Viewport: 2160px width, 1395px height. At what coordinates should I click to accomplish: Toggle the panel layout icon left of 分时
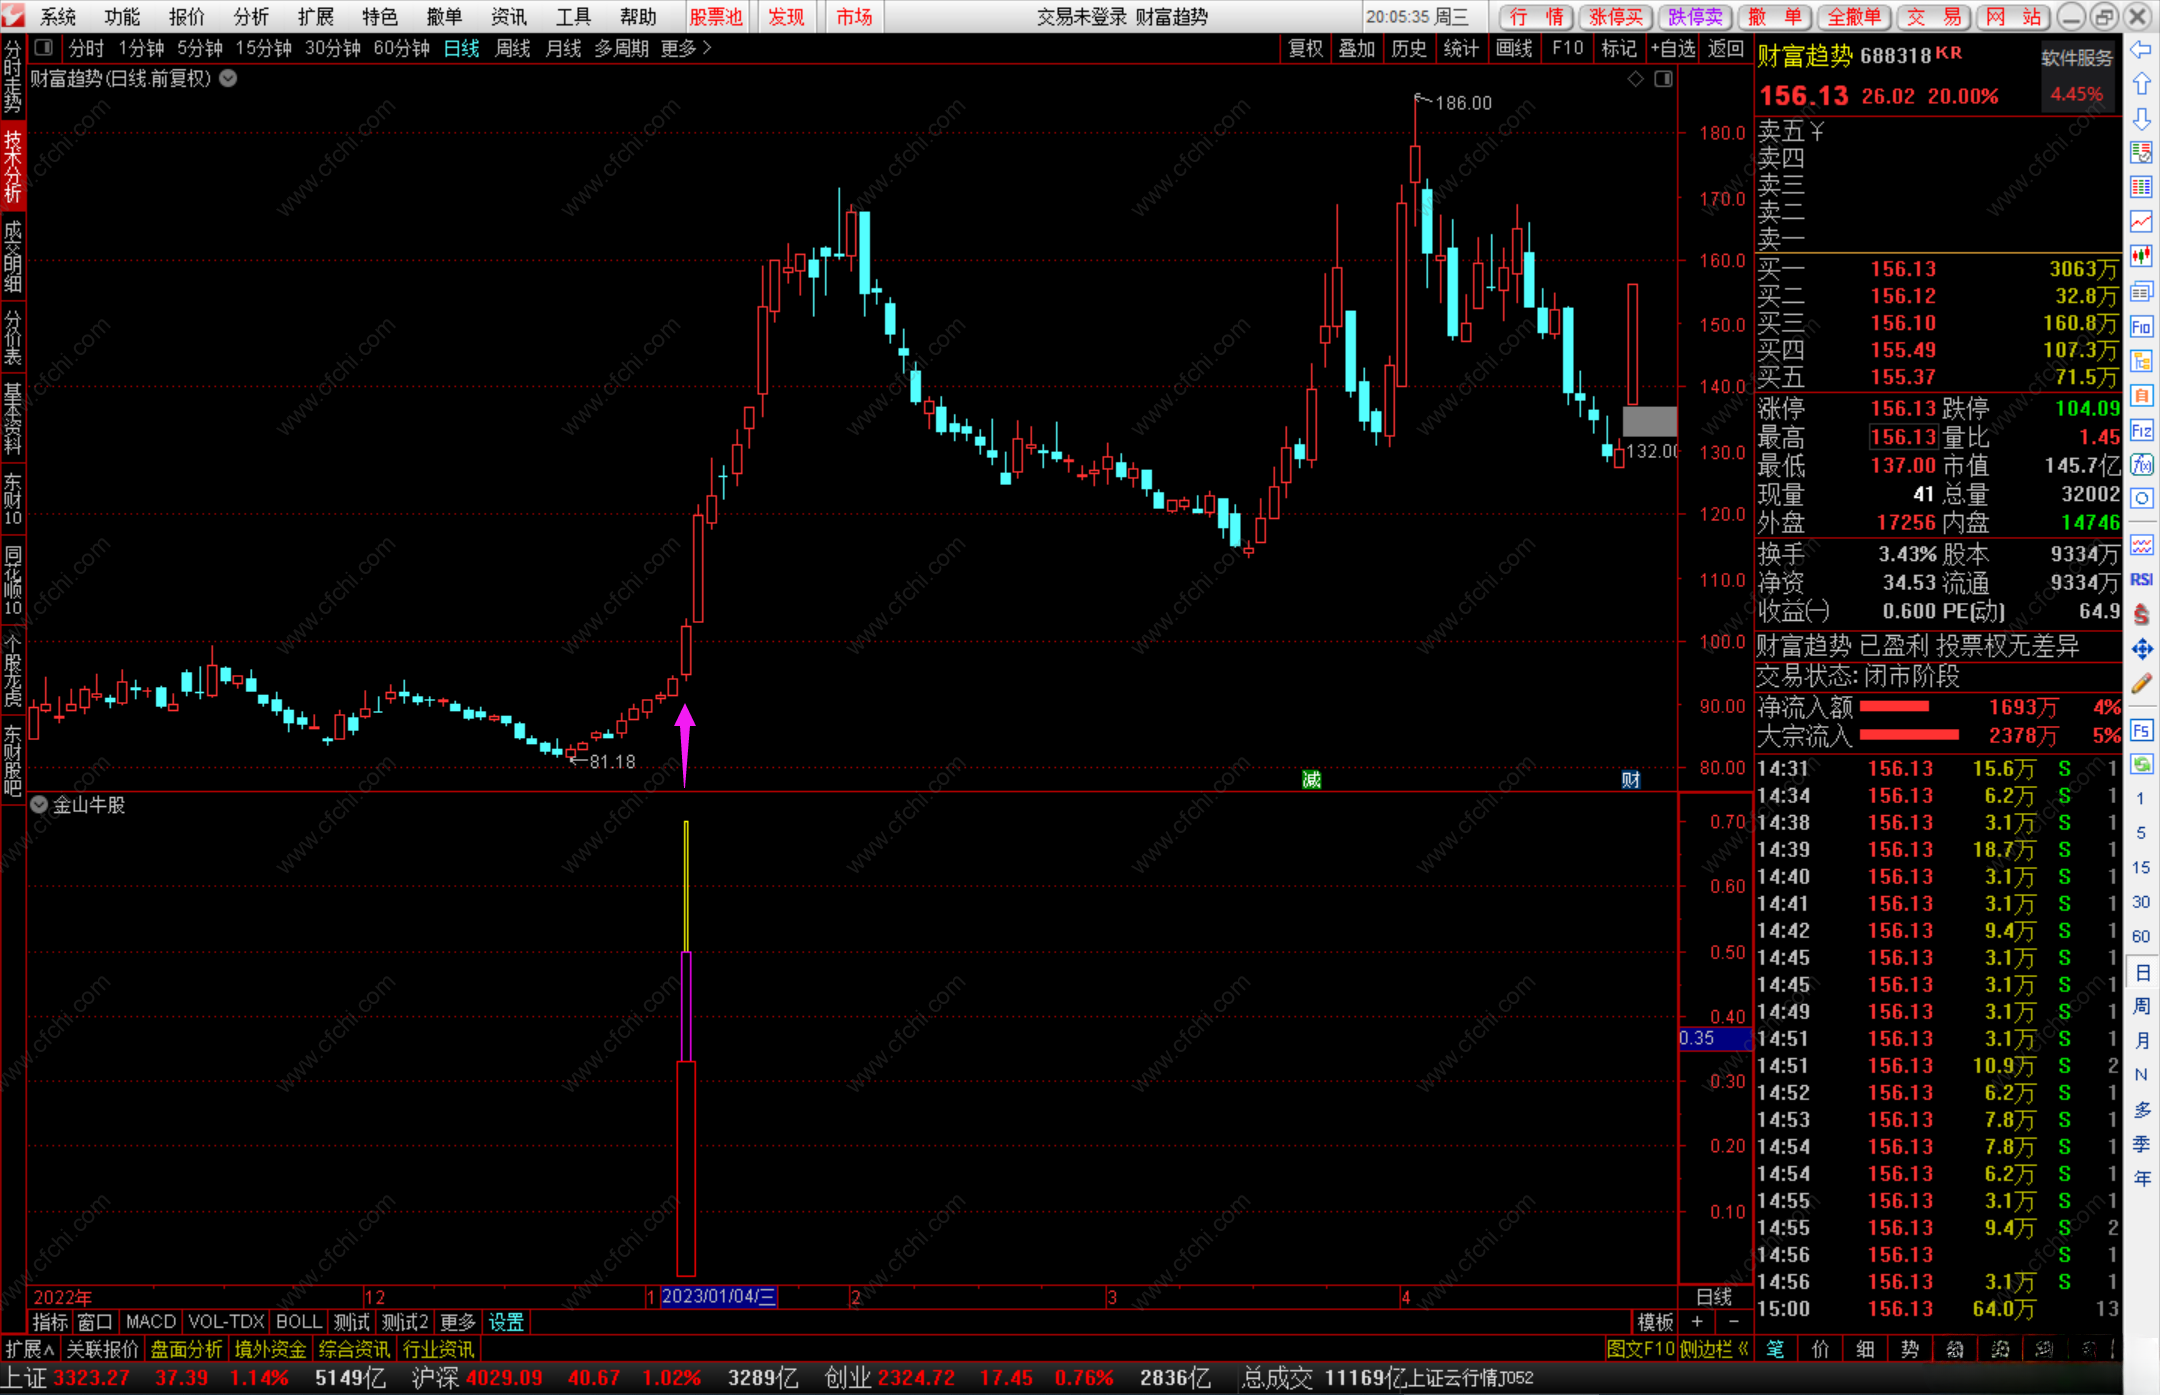tap(43, 48)
